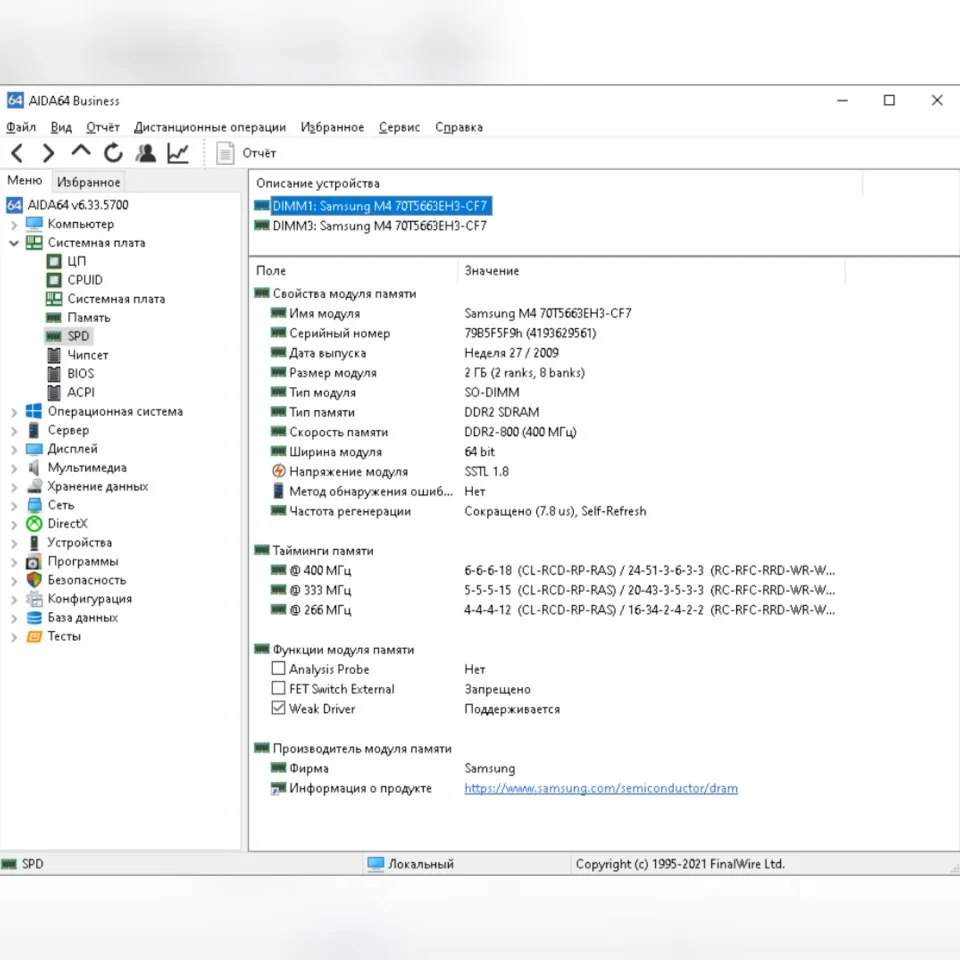Go forward with the right arrow toolbar icon
This screenshot has height=960, width=960.
tap(48, 153)
